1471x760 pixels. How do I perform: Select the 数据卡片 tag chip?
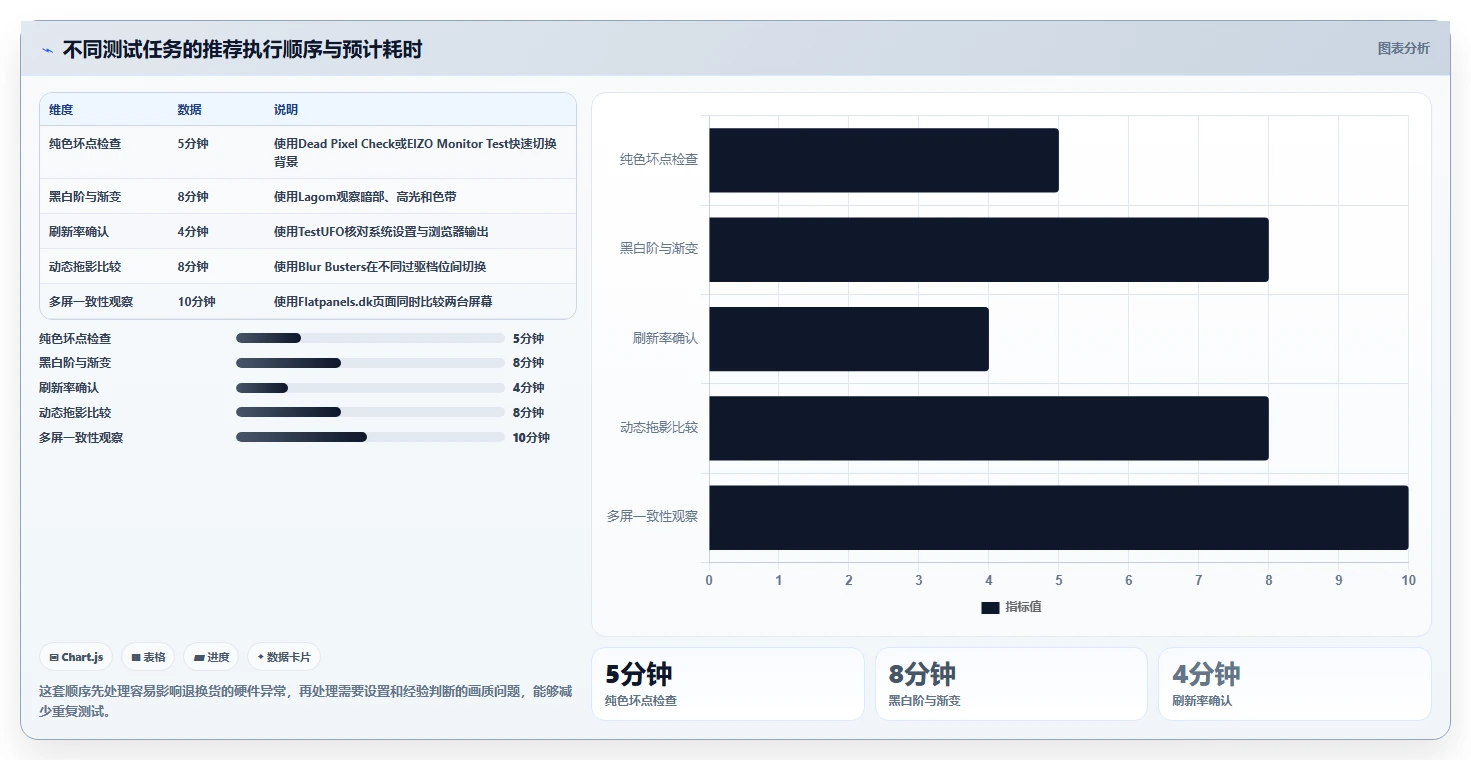(x=284, y=657)
